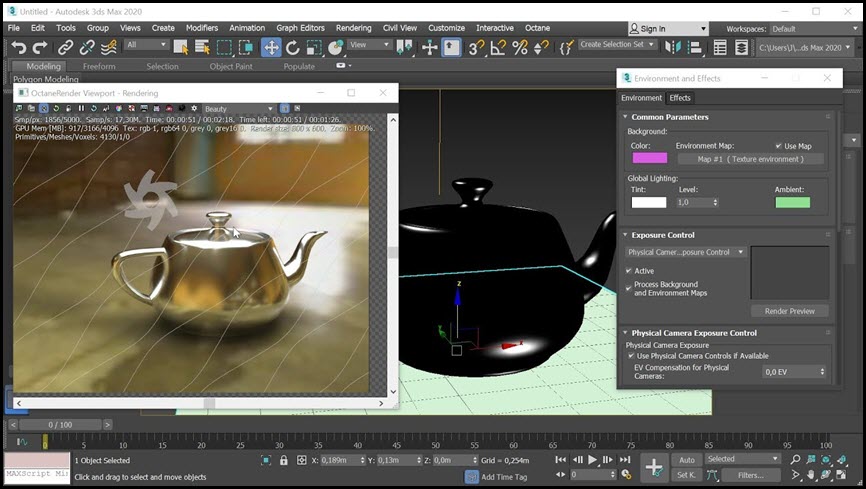The width and height of the screenshot is (866, 489).
Task: Switch to the Freeform ribbon tab
Action: [x=99, y=66]
